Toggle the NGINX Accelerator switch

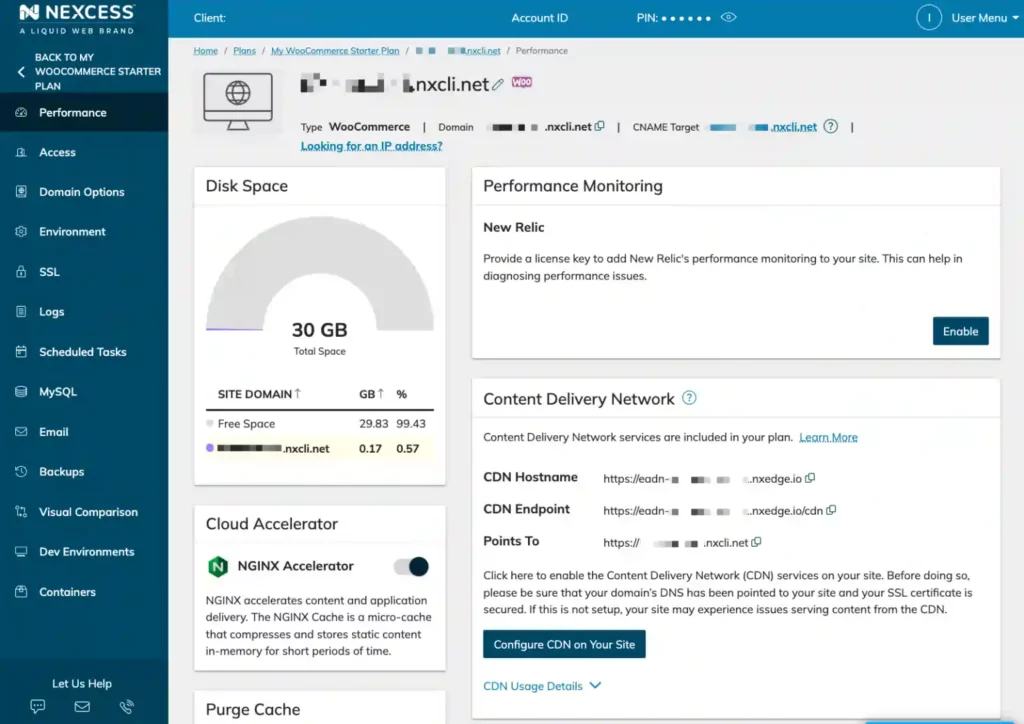410,565
